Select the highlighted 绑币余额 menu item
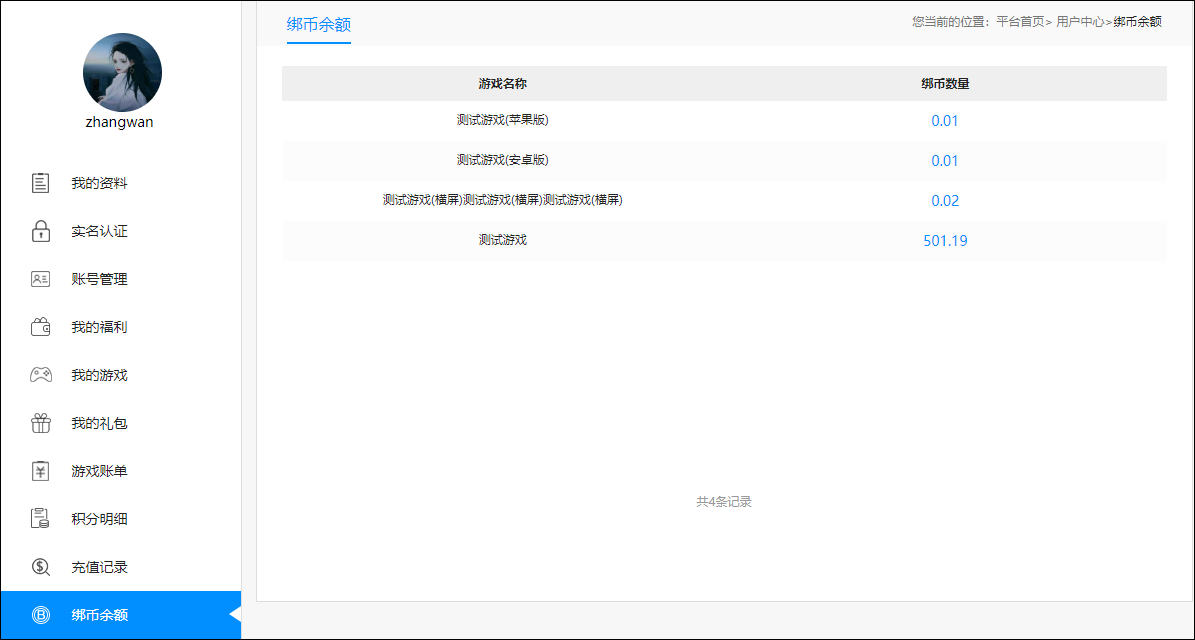The width and height of the screenshot is (1195, 640). tap(120, 615)
